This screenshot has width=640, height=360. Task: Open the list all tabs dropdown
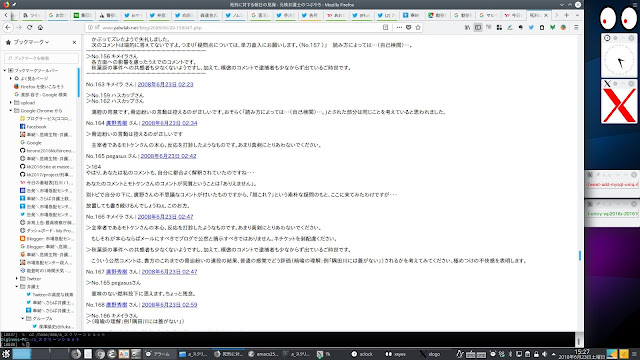(x=577, y=15)
